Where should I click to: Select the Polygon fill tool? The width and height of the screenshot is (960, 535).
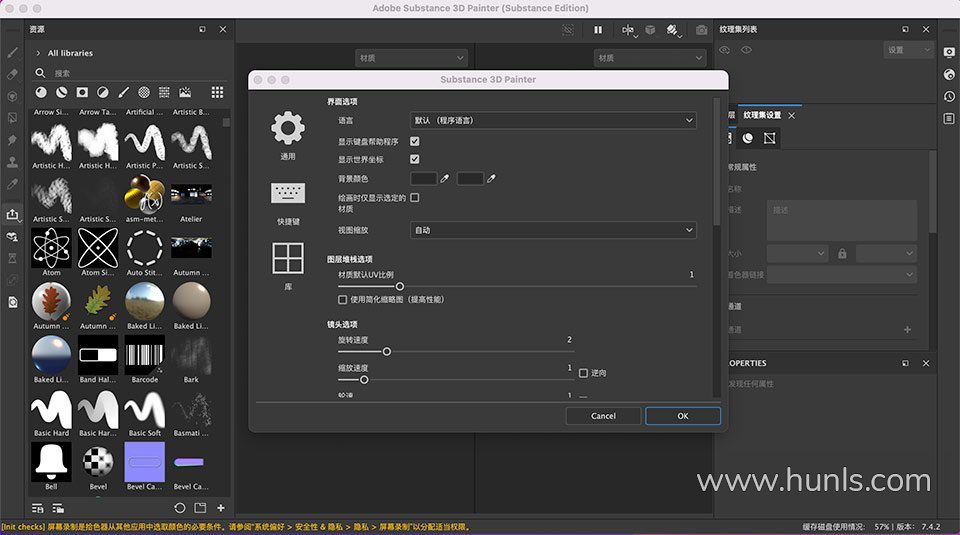tap(12, 118)
